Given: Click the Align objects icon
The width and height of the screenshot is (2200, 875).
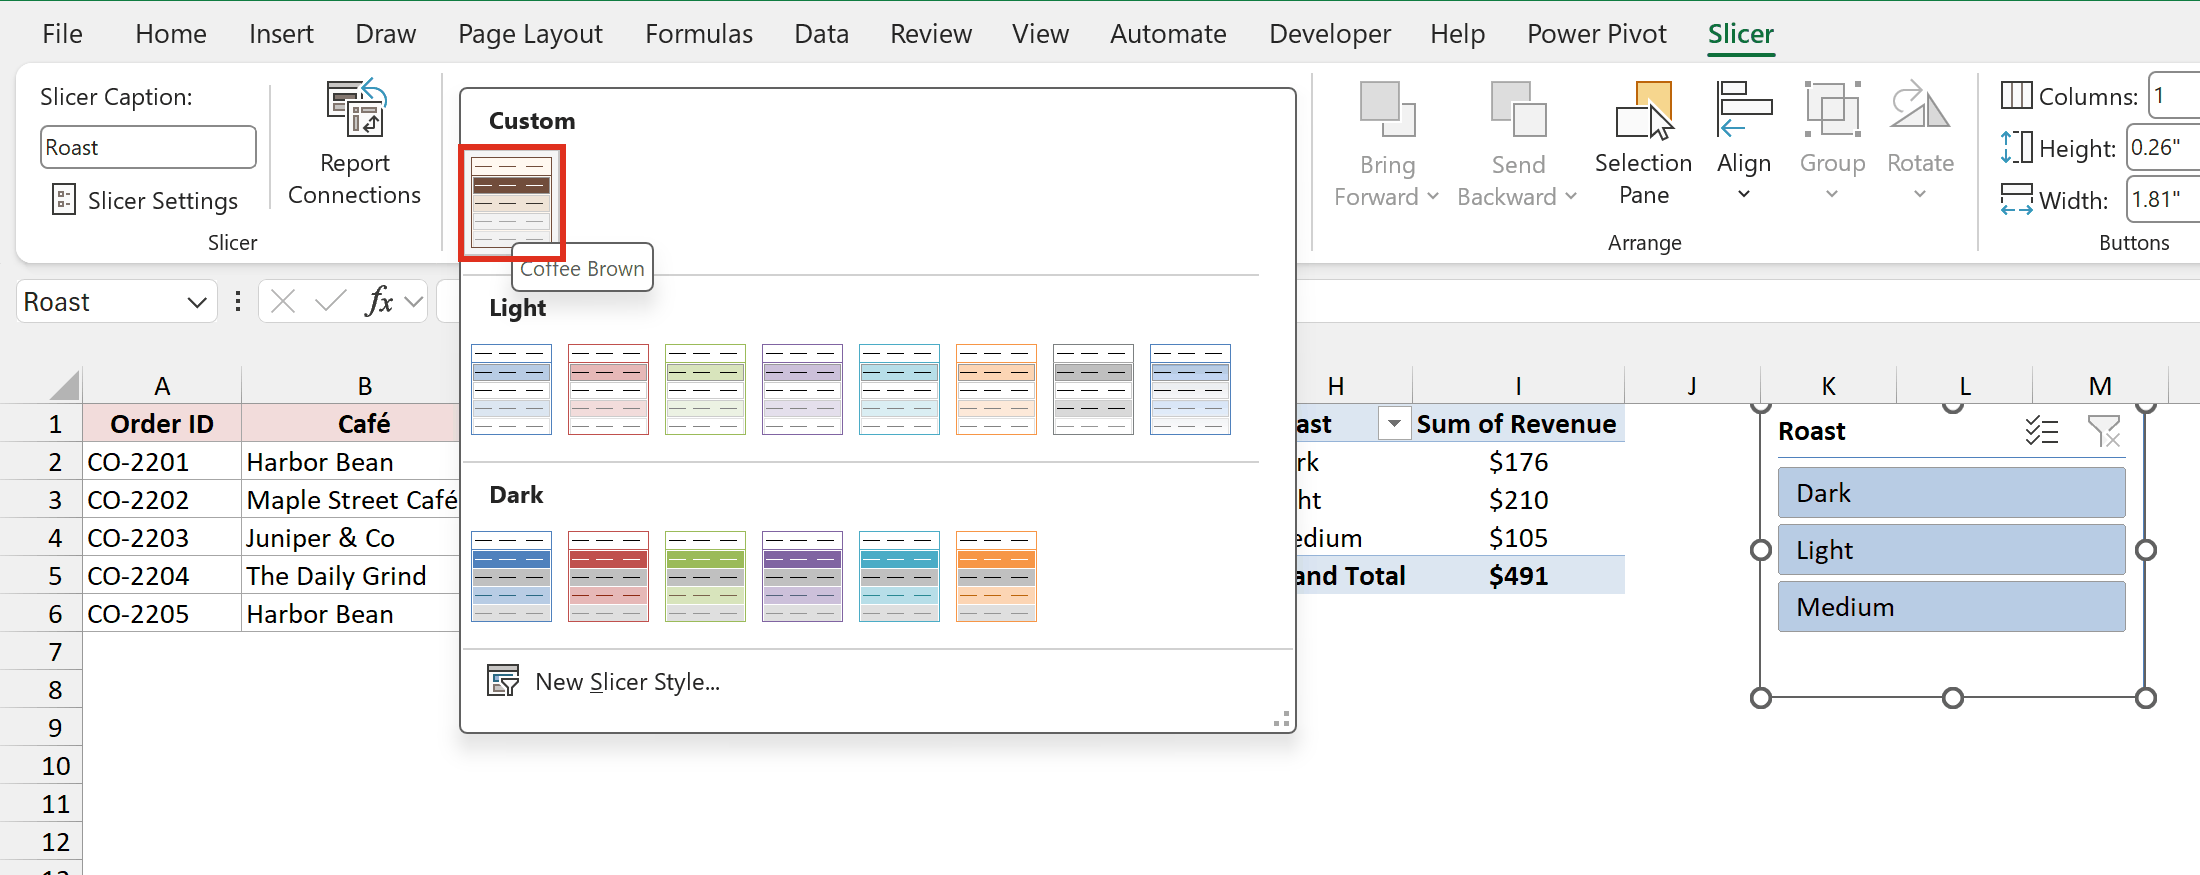Looking at the screenshot, I should pos(1744,110).
